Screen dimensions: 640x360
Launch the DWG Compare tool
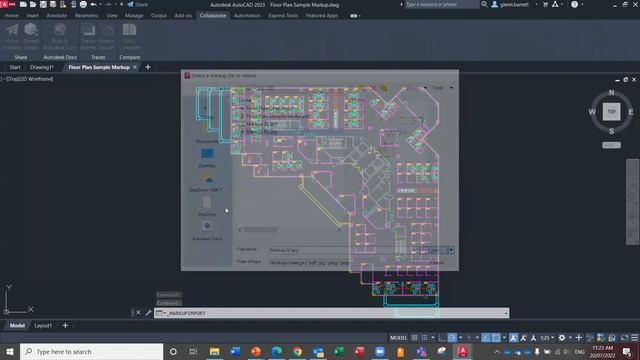tap(129, 36)
